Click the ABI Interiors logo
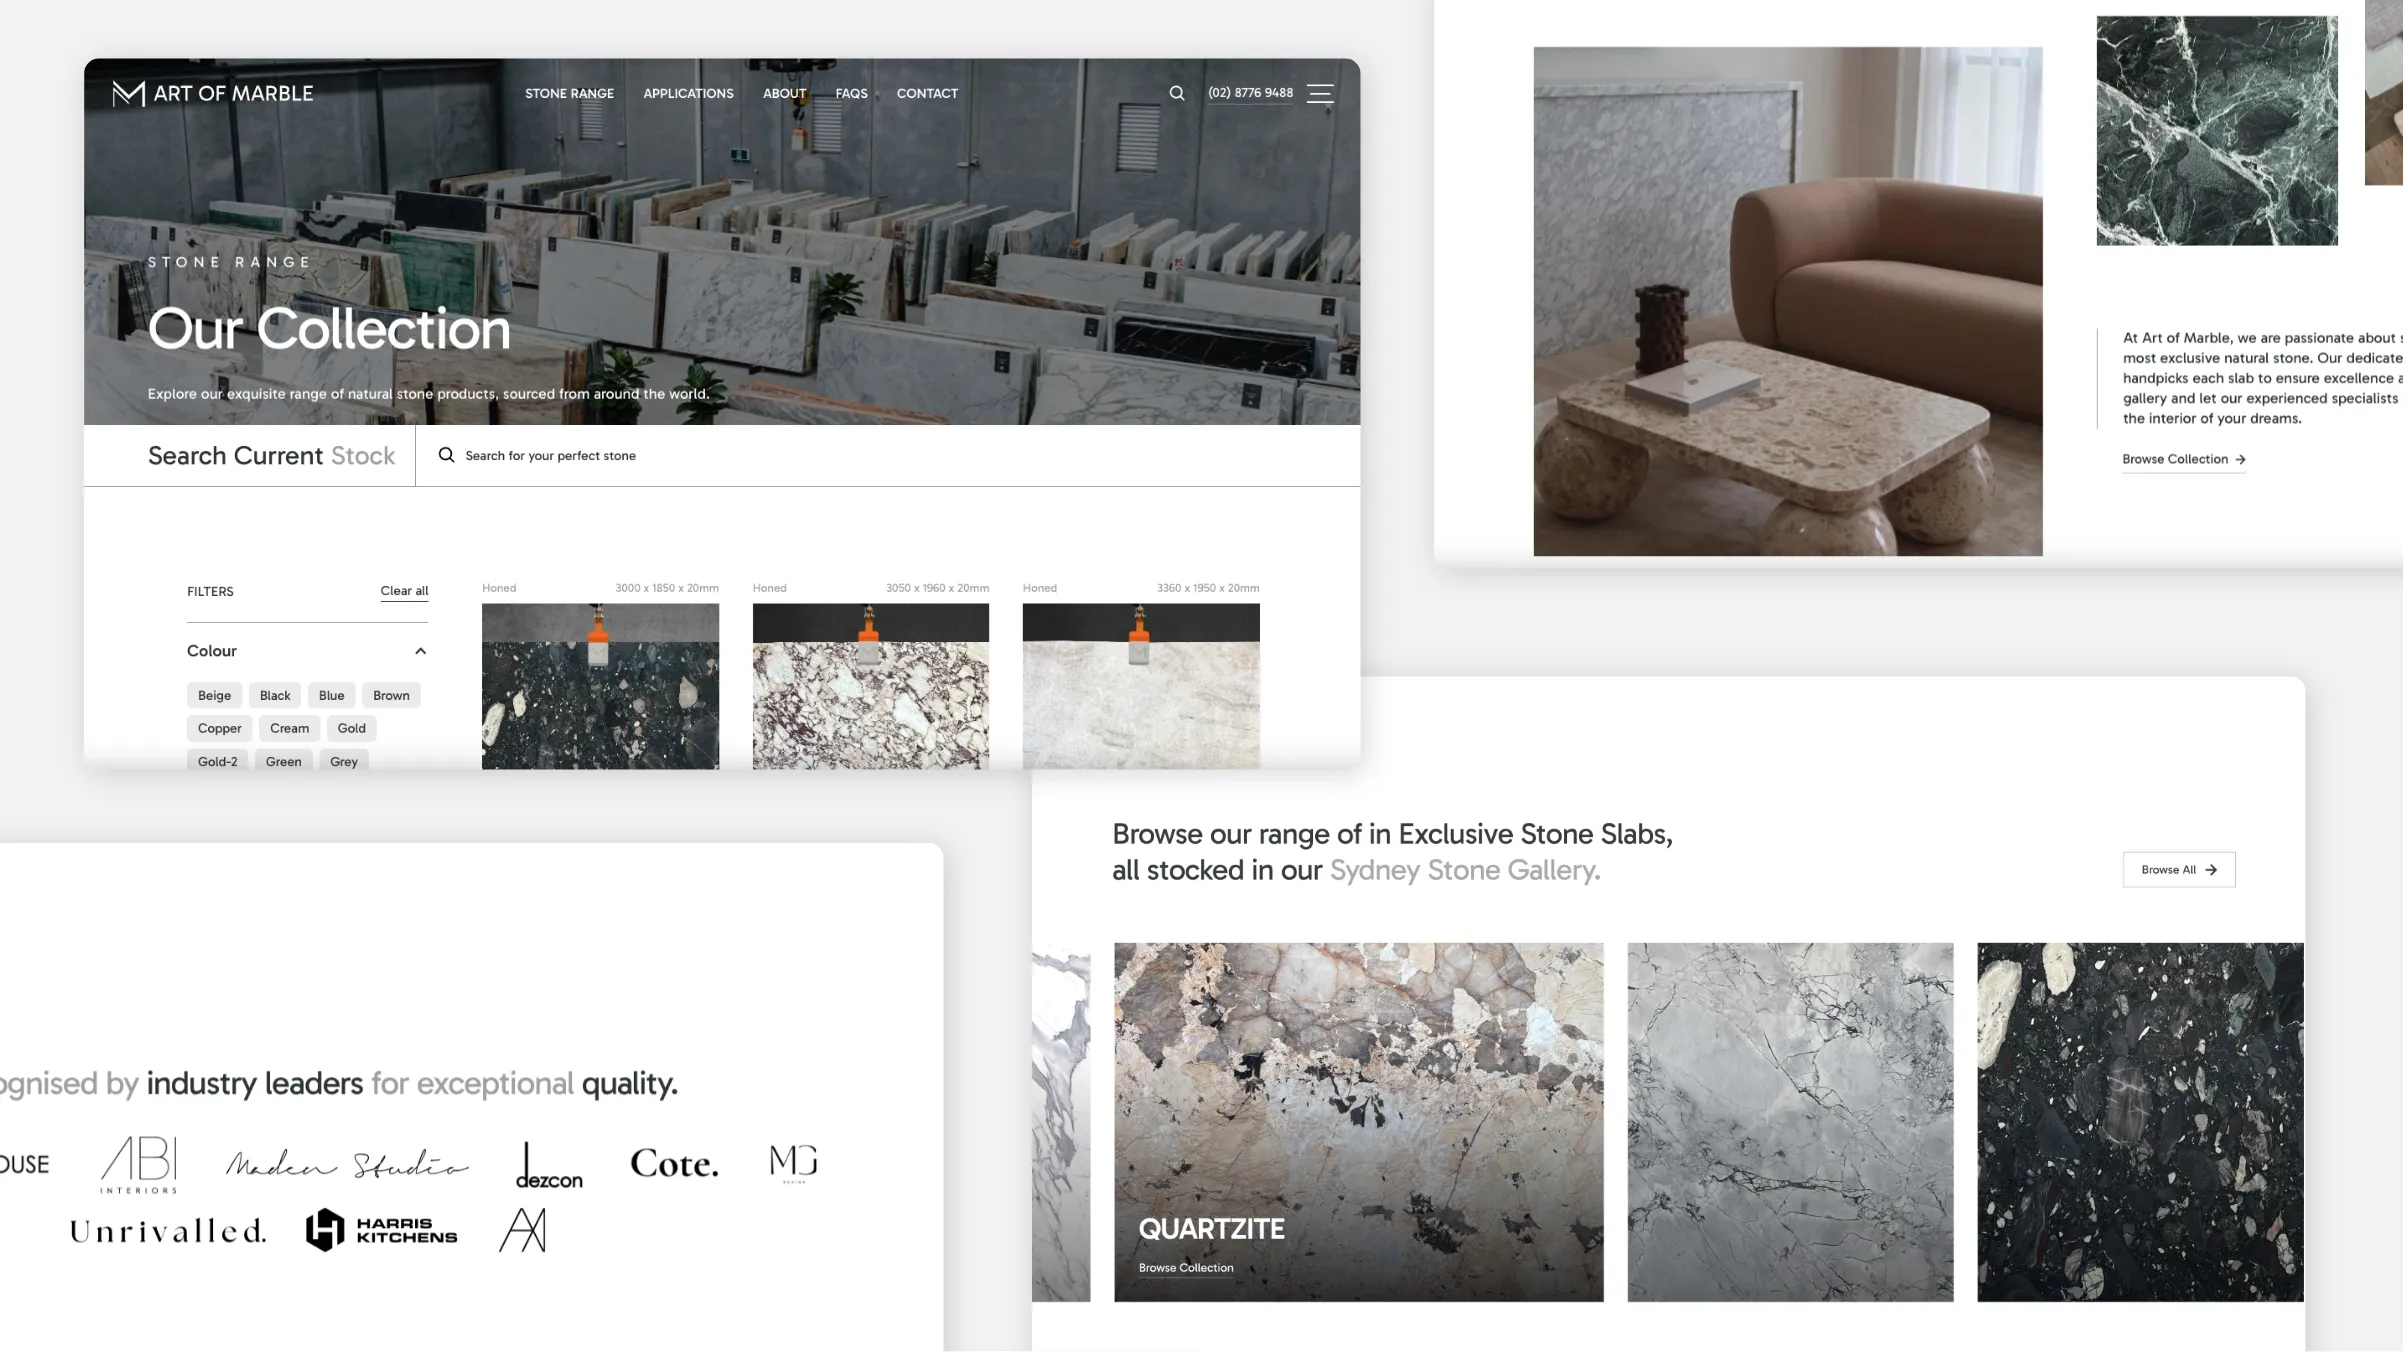 [x=140, y=1164]
